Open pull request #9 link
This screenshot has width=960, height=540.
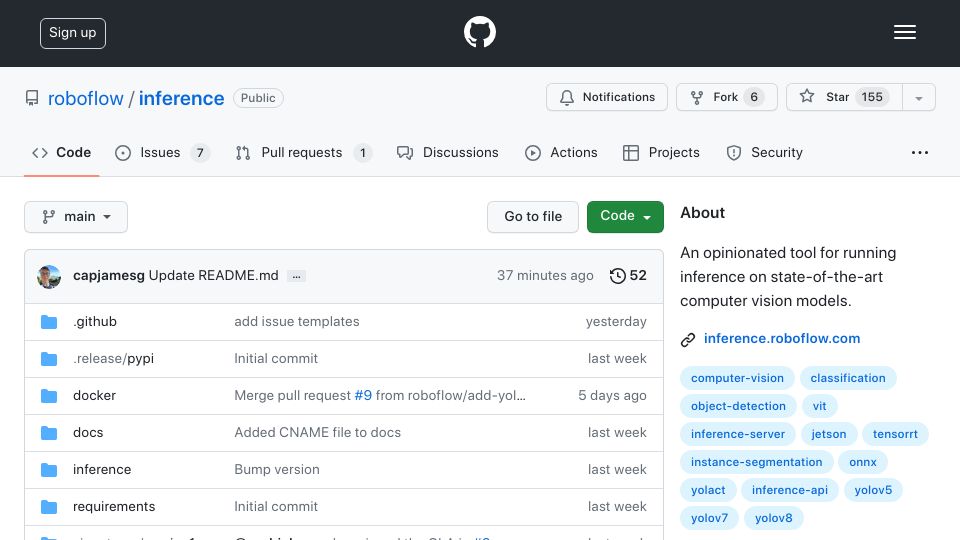[363, 396]
